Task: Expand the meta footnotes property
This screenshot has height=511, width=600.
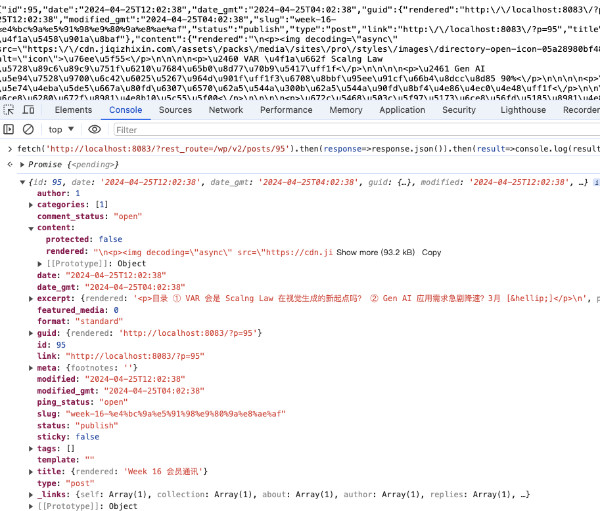Action: [x=31, y=368]
